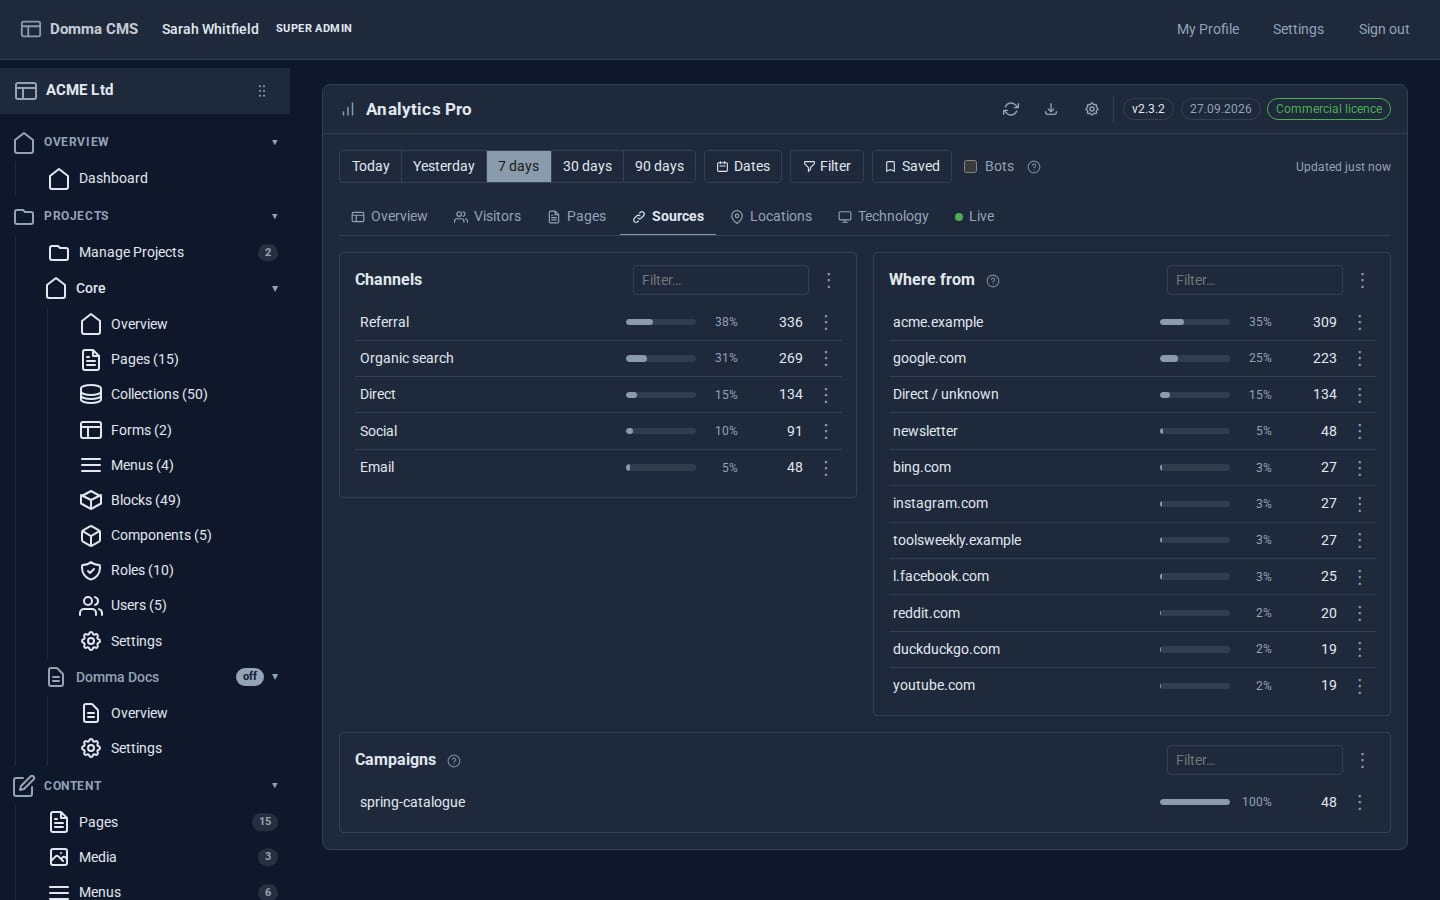Refresh the Analytics Pro data

[1011, 109]
